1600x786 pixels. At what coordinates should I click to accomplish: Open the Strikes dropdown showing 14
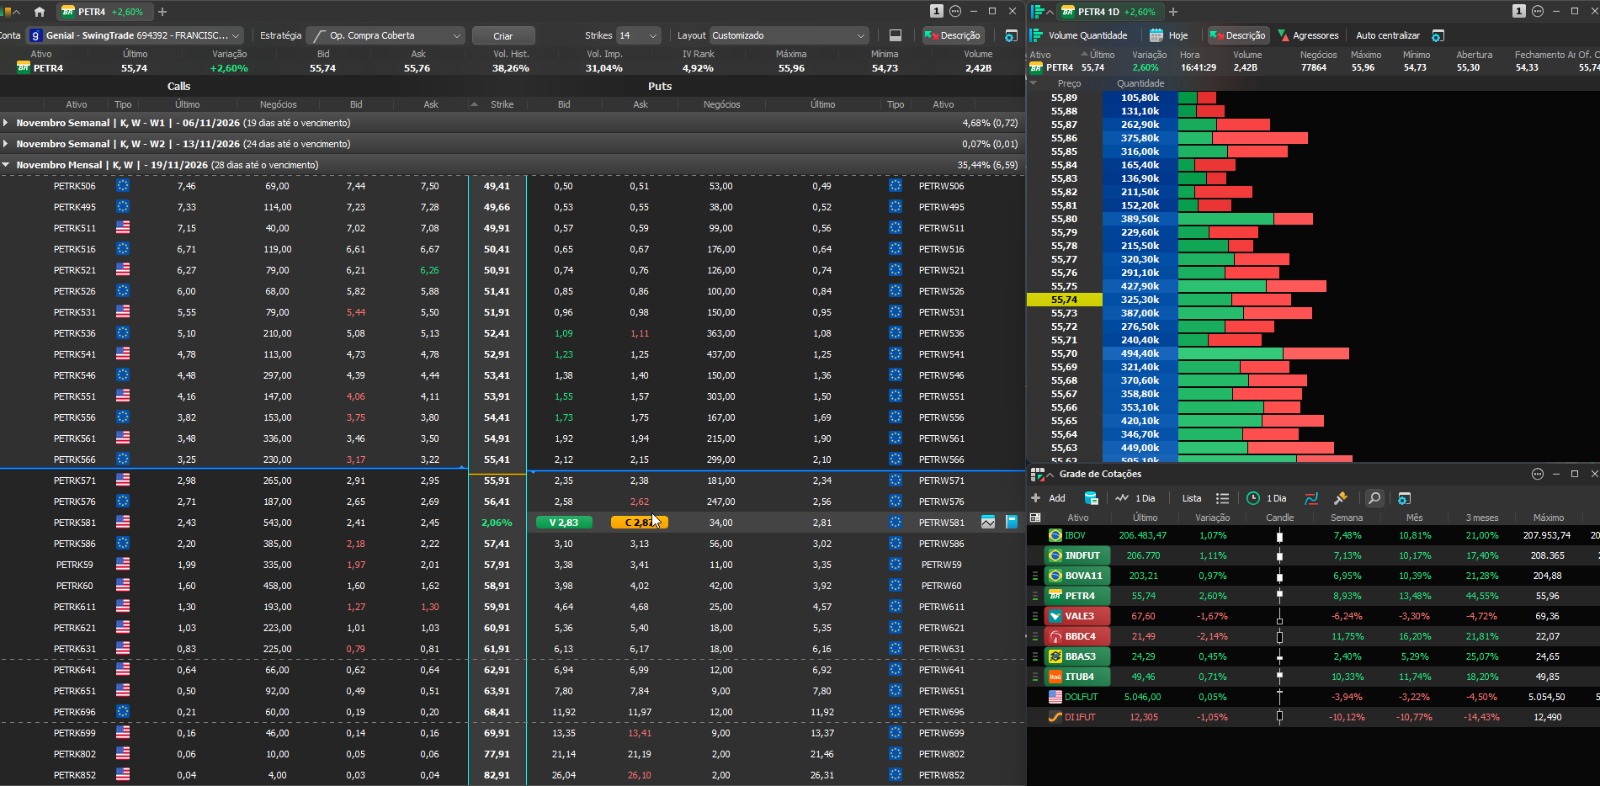638,35
